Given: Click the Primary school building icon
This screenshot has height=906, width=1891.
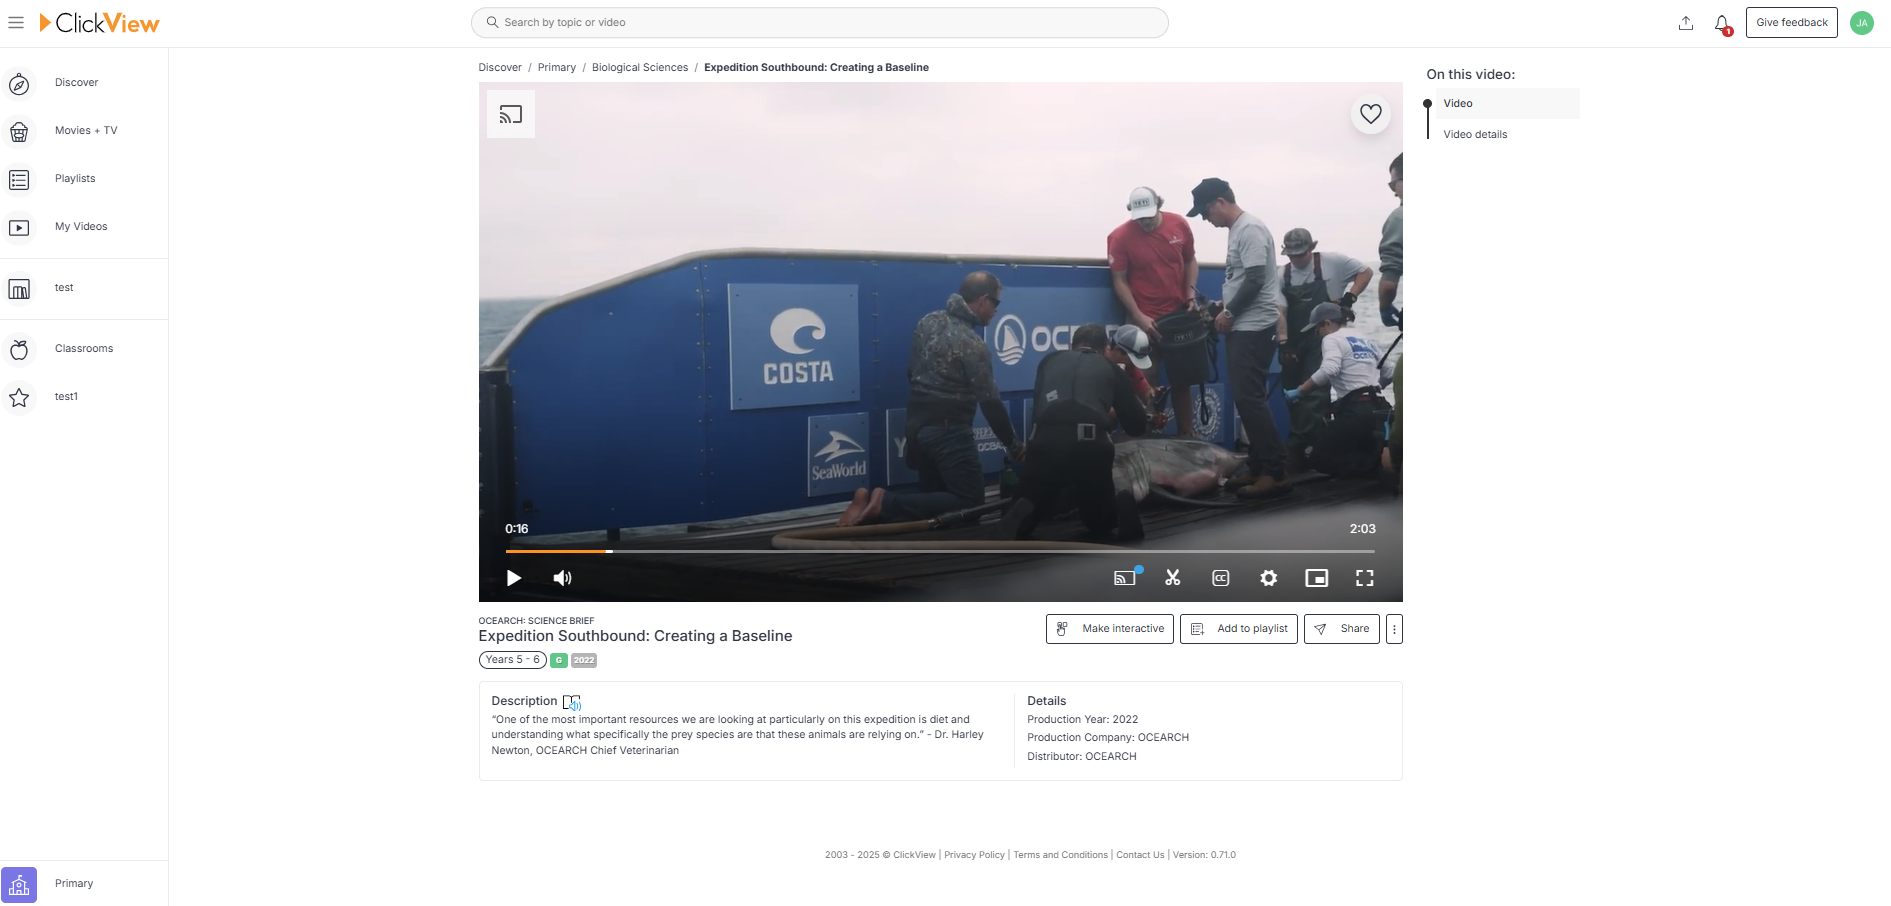Looking at the screenshot, I should click(19, 885).
